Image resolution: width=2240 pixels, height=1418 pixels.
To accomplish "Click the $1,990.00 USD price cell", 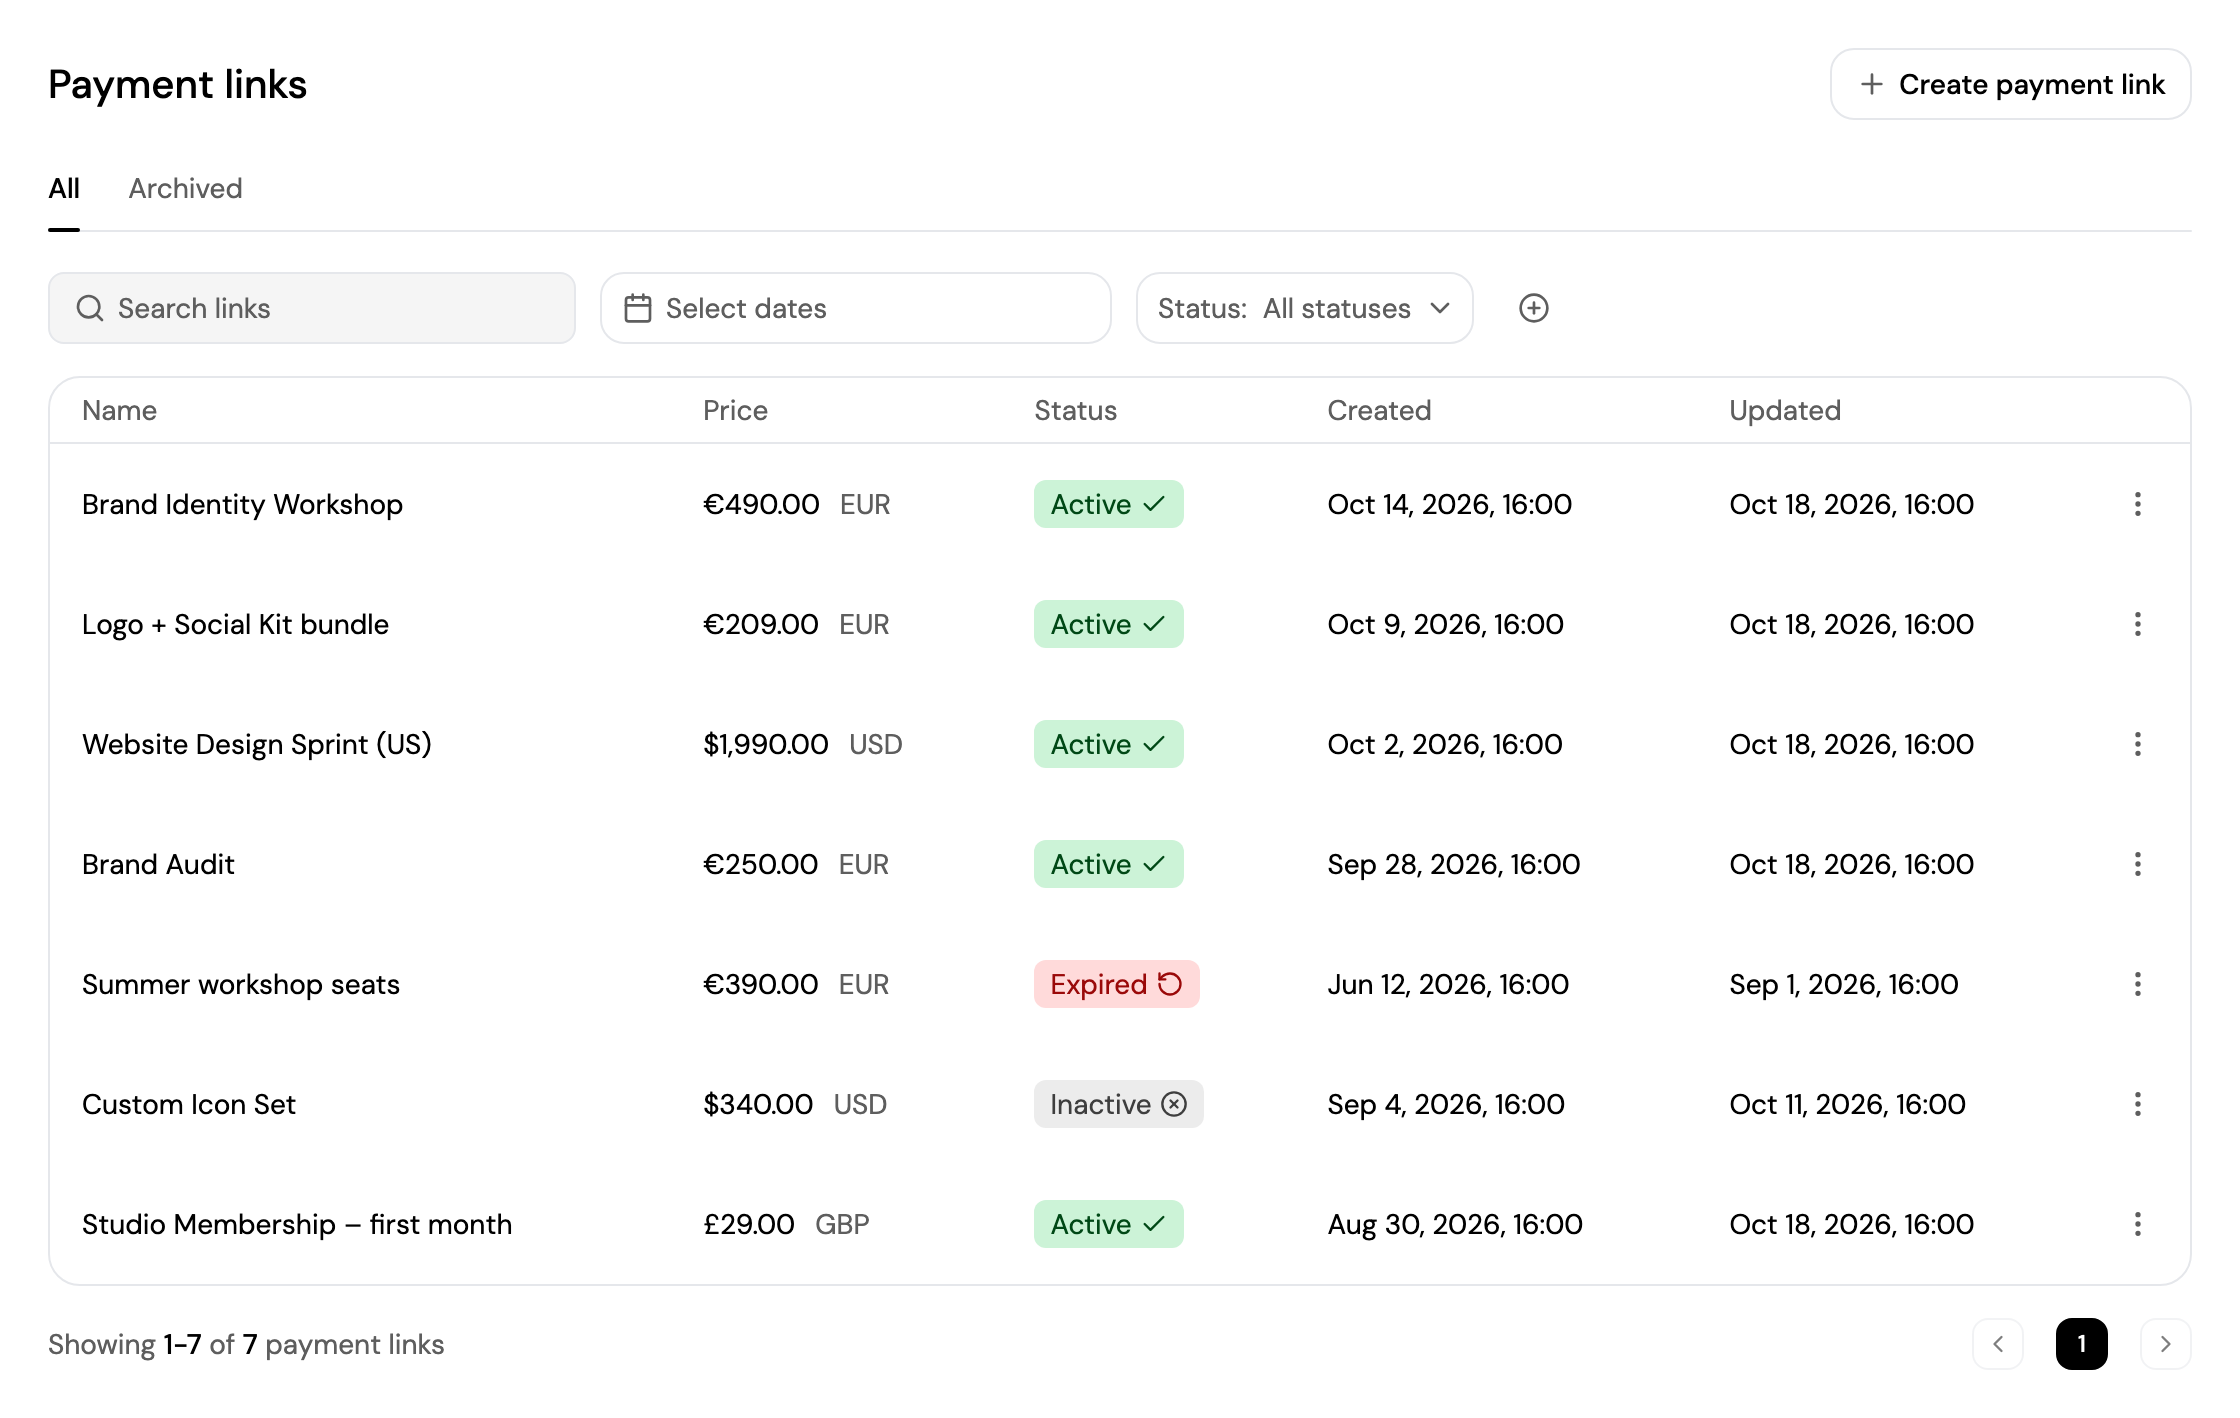I will click(803, 744).
